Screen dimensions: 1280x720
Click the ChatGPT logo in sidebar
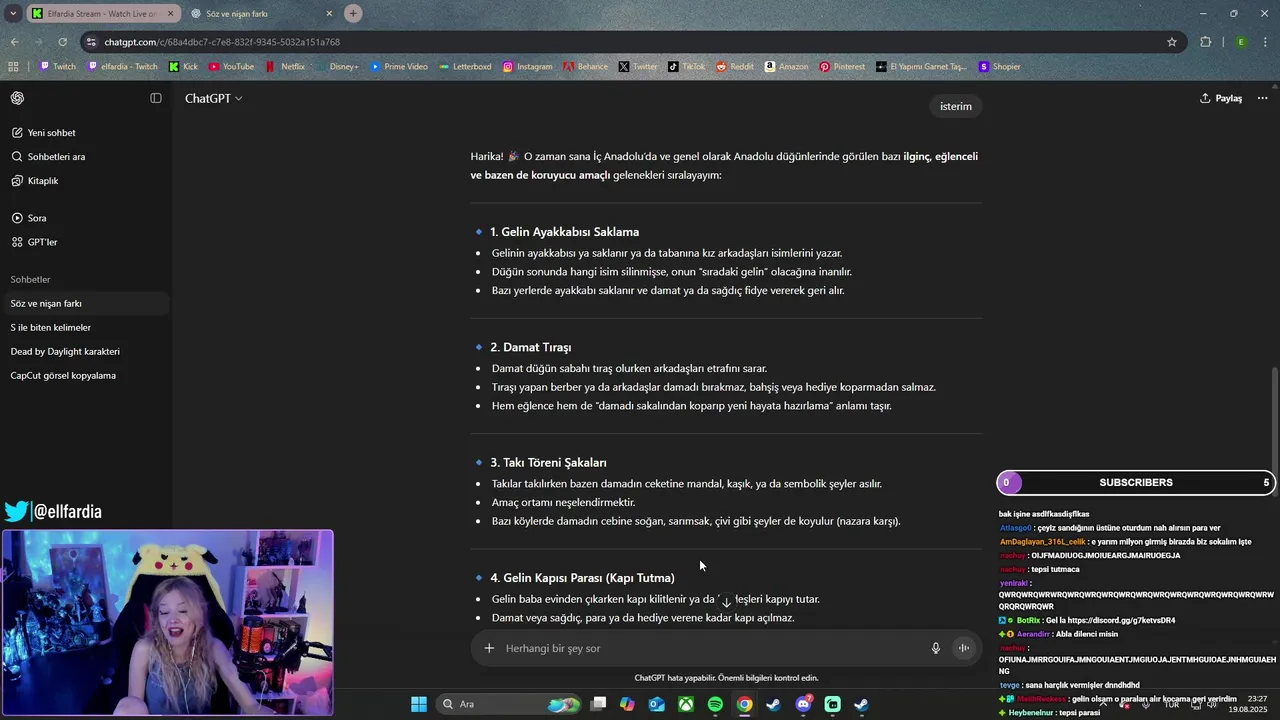coord(17,98)
